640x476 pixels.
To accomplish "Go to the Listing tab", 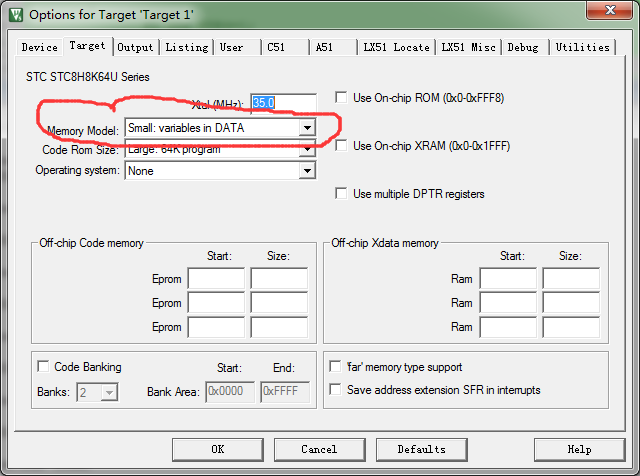I will pos(187,47).
